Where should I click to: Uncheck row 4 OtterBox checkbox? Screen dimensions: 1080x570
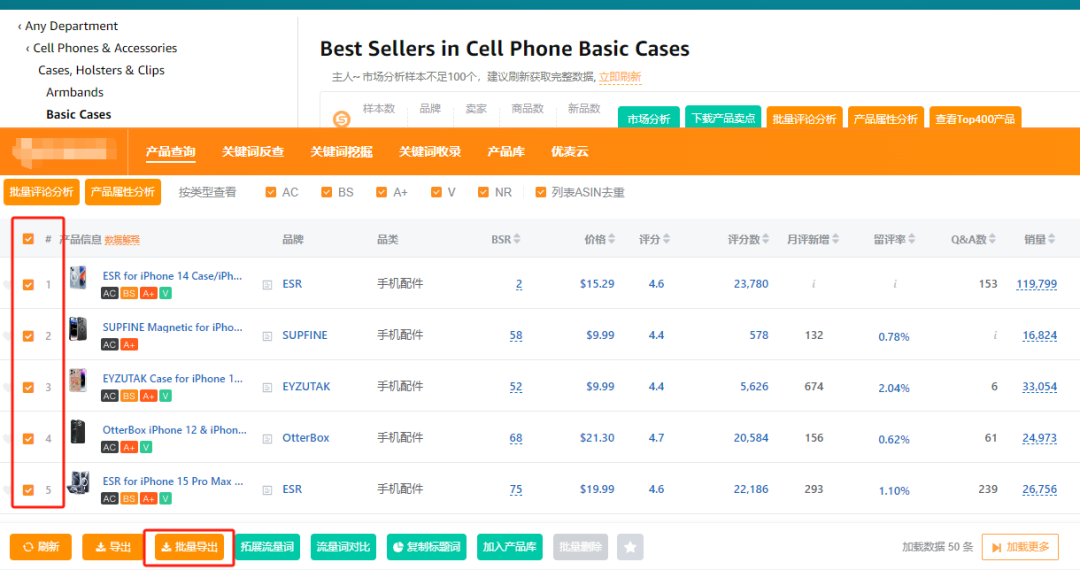(x=28, y=439)
